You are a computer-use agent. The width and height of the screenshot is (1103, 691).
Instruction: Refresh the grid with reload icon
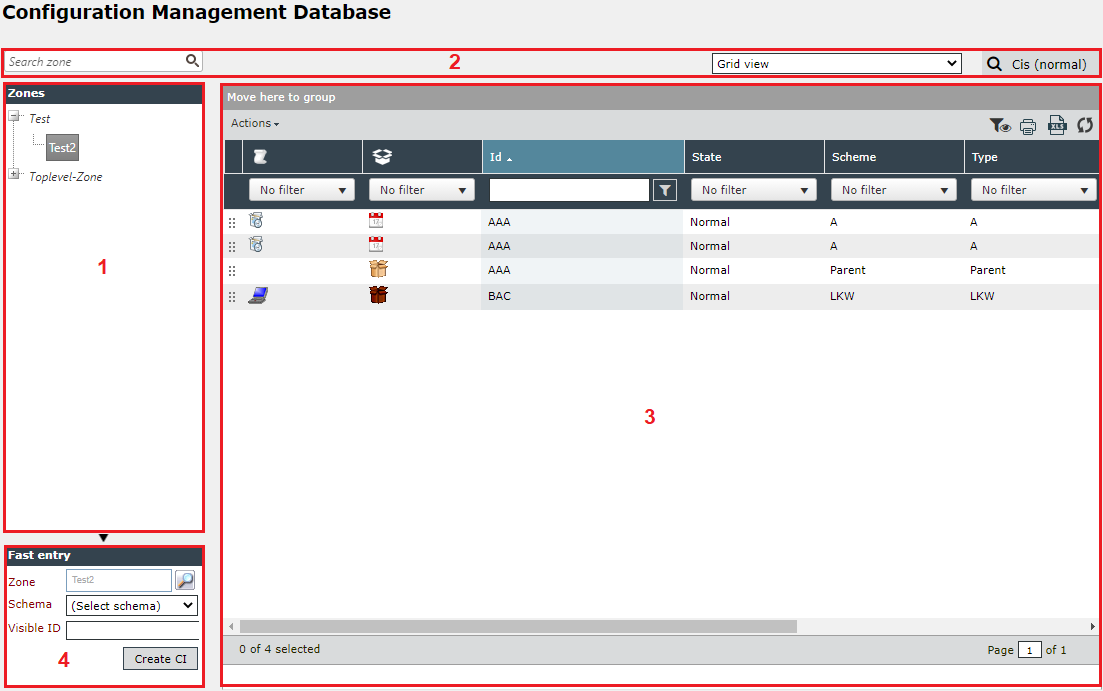tap(1085, 125)
